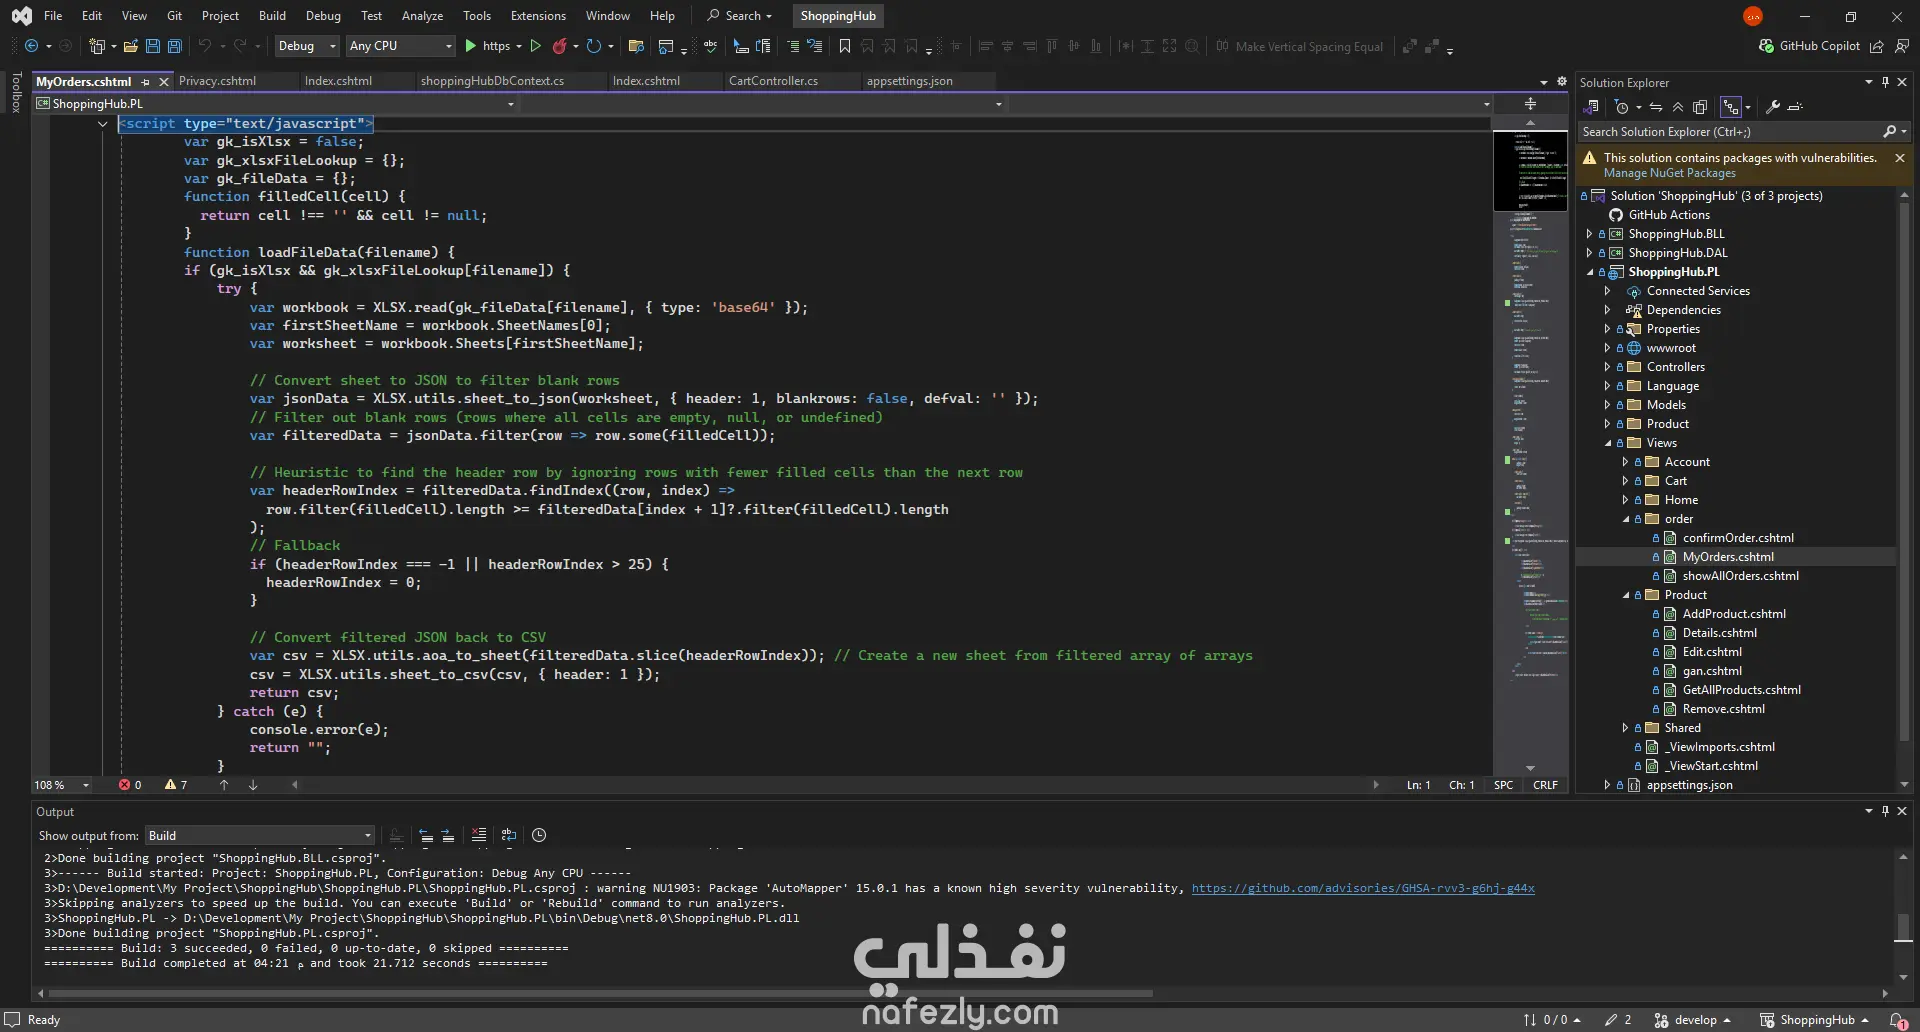Click the Preview Selected Items icon
This screenshot has width=1920, height=1032.
1795,107
